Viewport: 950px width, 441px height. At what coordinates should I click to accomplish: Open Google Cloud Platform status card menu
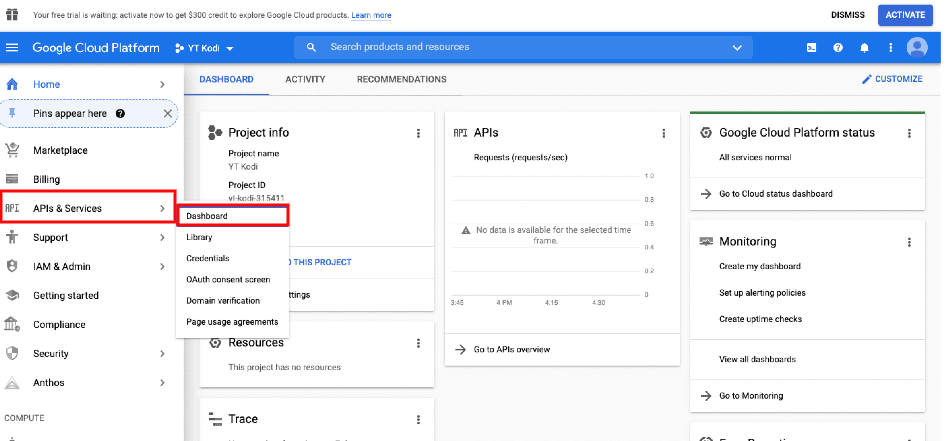coord(909,133)
